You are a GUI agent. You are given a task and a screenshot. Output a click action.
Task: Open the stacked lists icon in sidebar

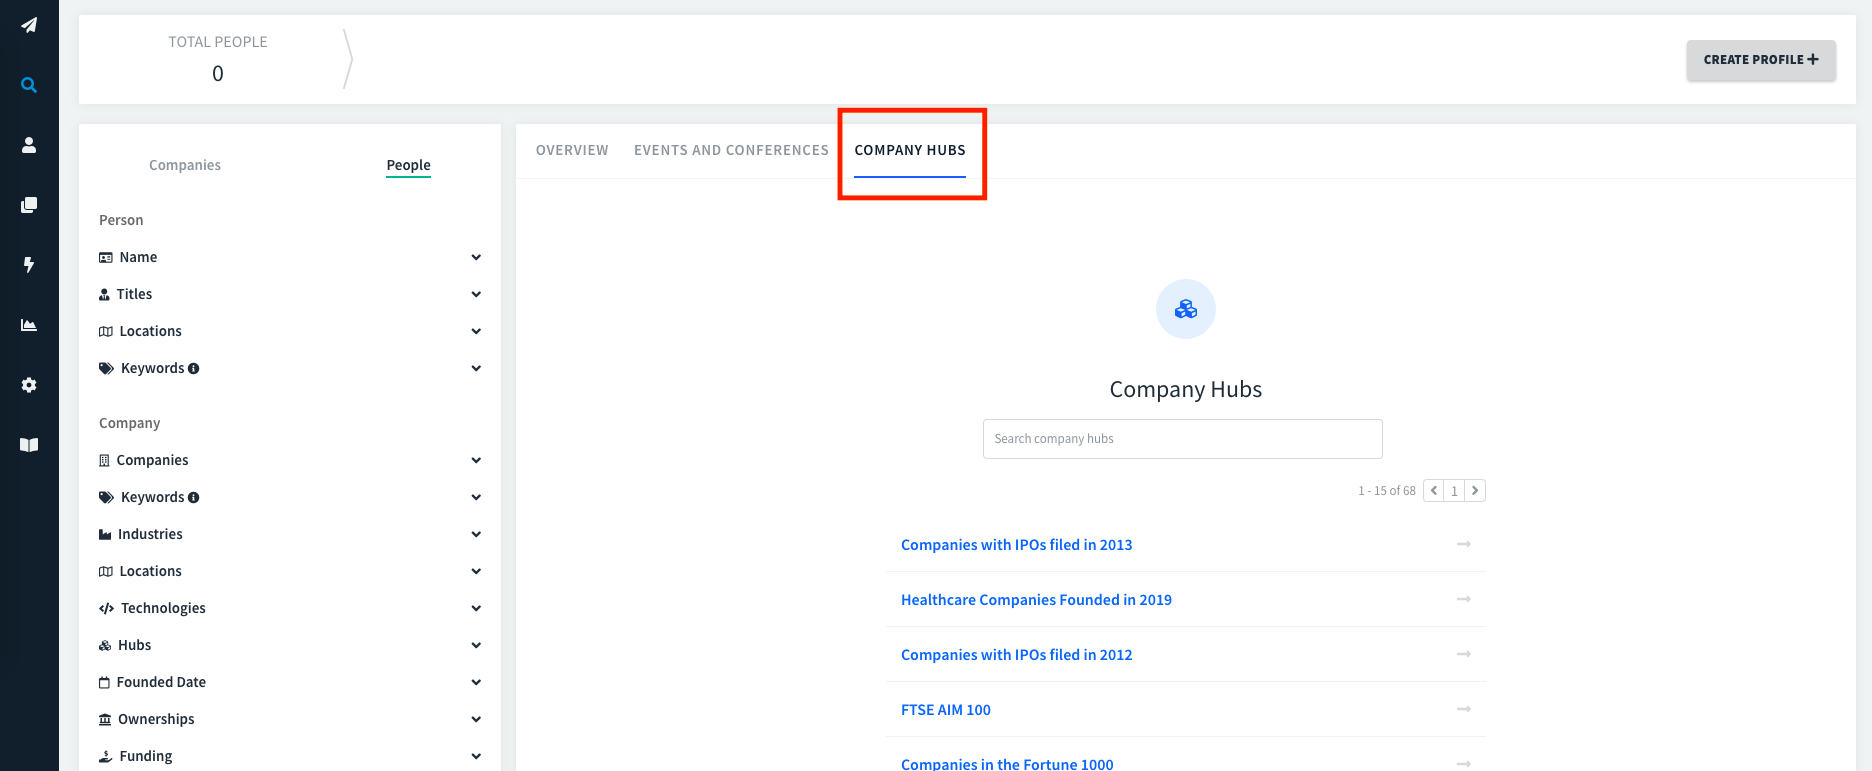29,205
